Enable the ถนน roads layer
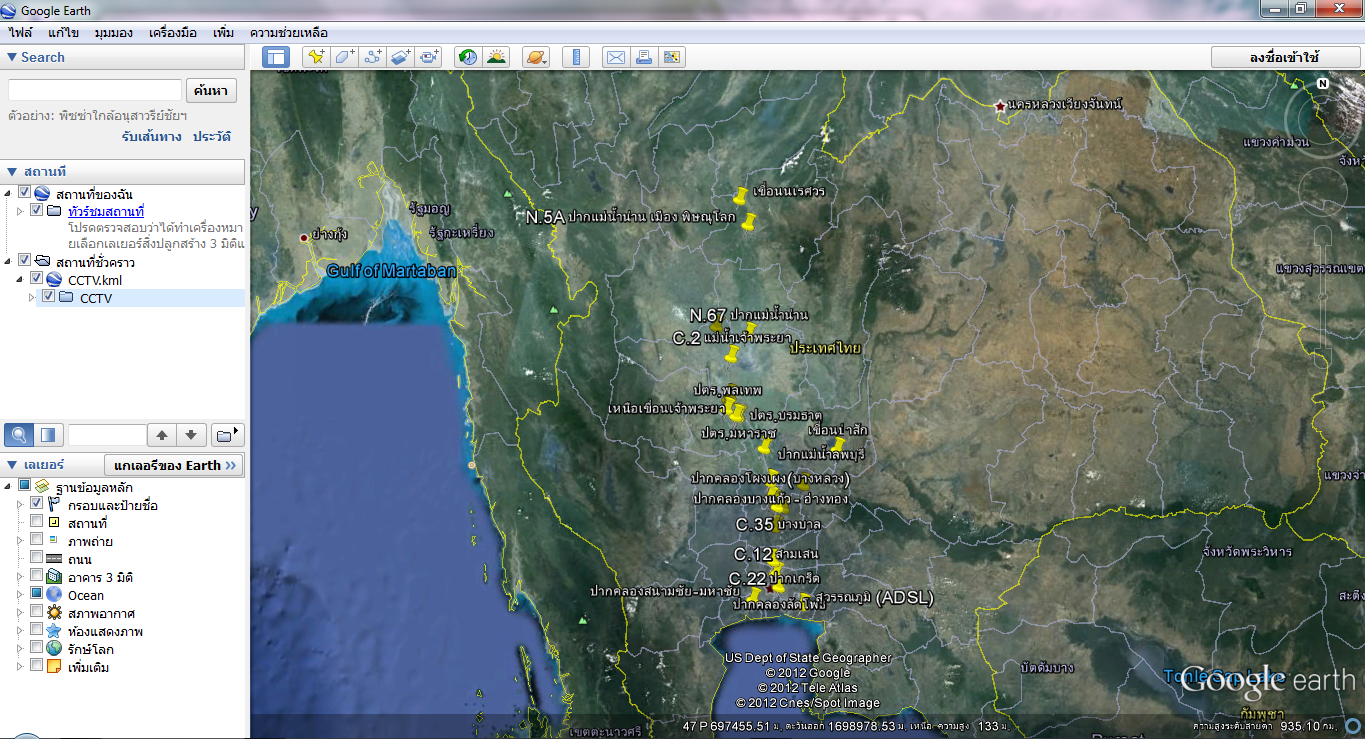Image resolution: width=1365 pixels, height=739 pixels. 38,558
